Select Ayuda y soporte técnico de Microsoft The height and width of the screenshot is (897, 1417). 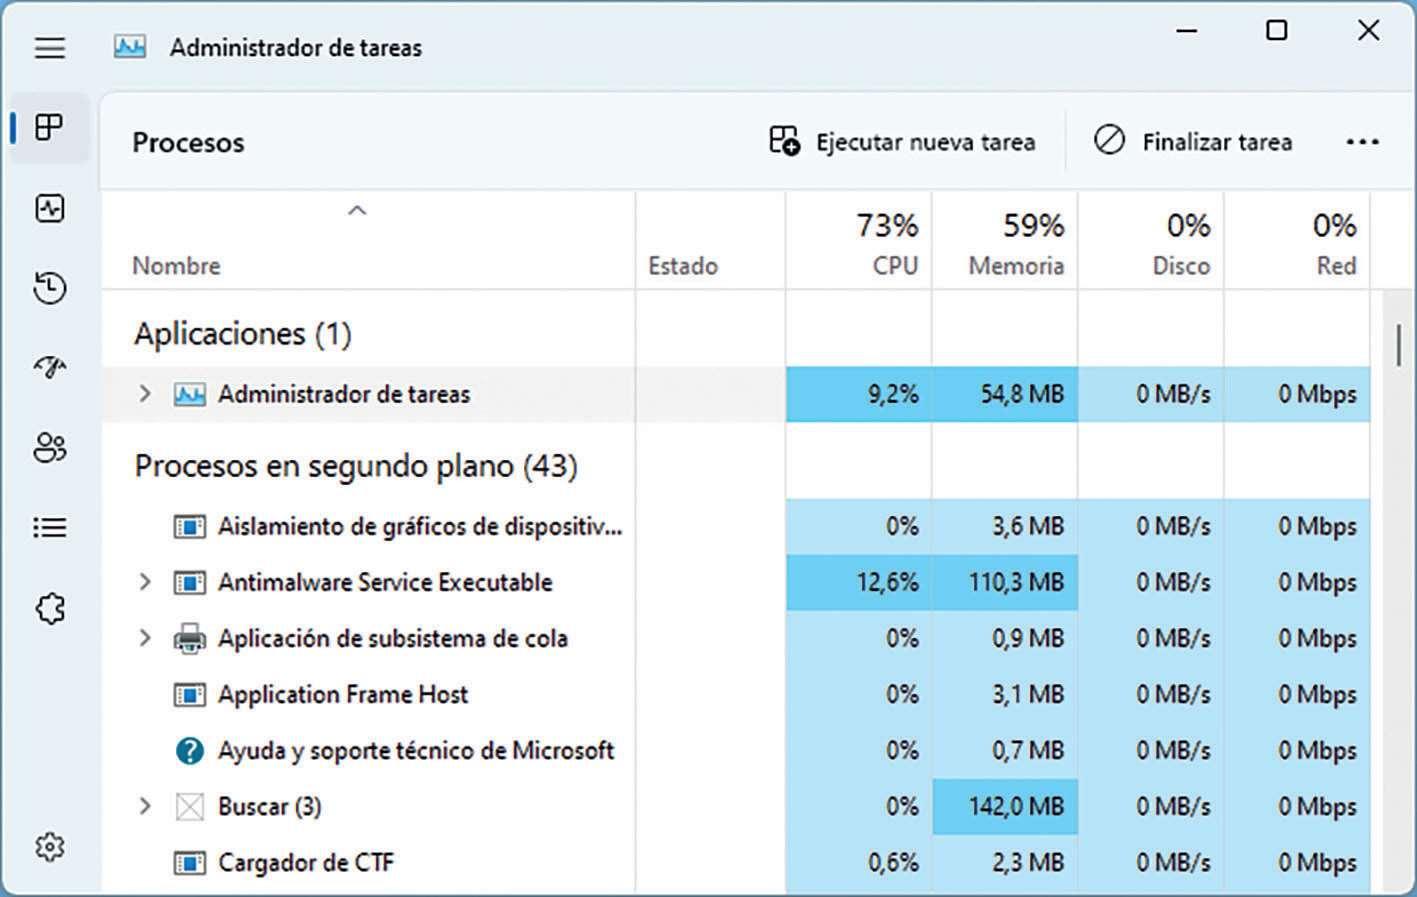pyautogui.click(x=416, y=750)
